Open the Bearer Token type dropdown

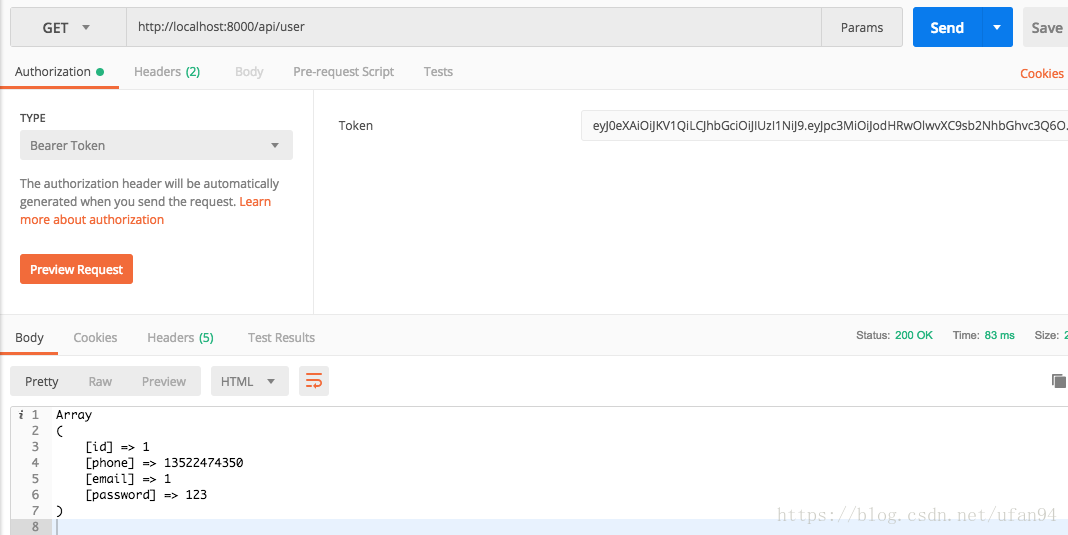[x=156, y=145]
